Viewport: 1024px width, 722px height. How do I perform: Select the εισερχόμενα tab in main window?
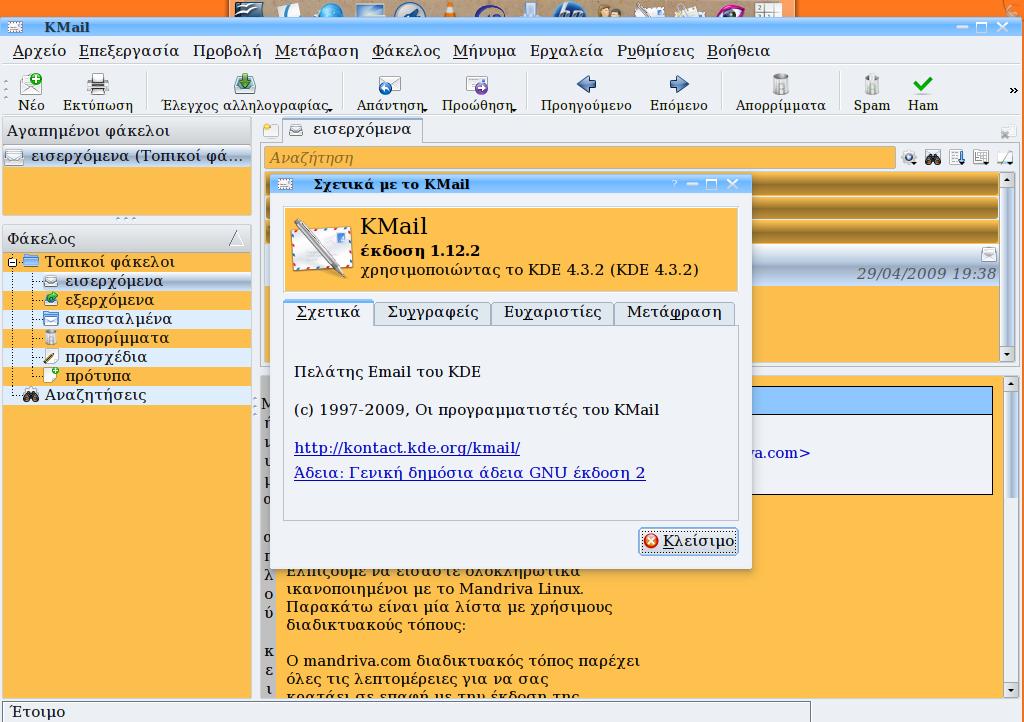click(352, 130)
